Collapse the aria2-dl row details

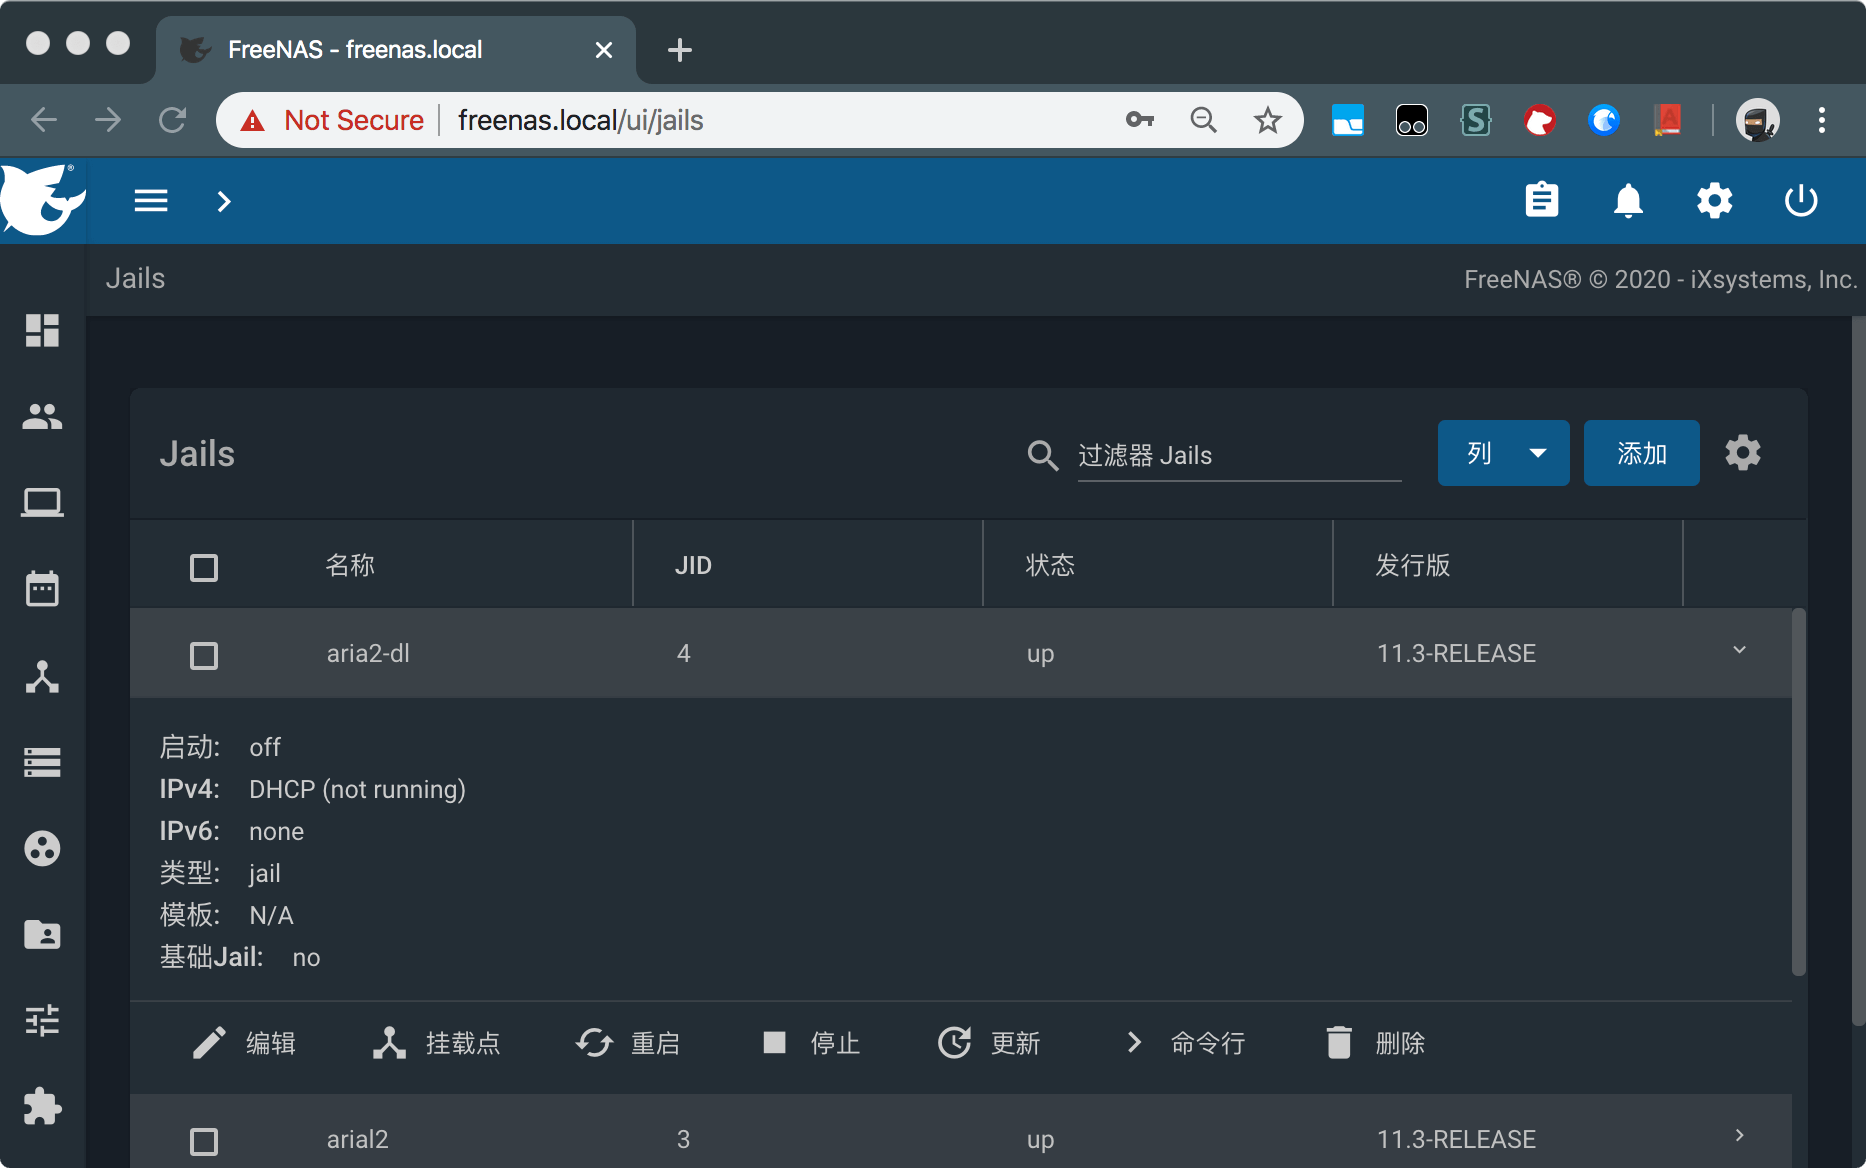point(1739,650)
